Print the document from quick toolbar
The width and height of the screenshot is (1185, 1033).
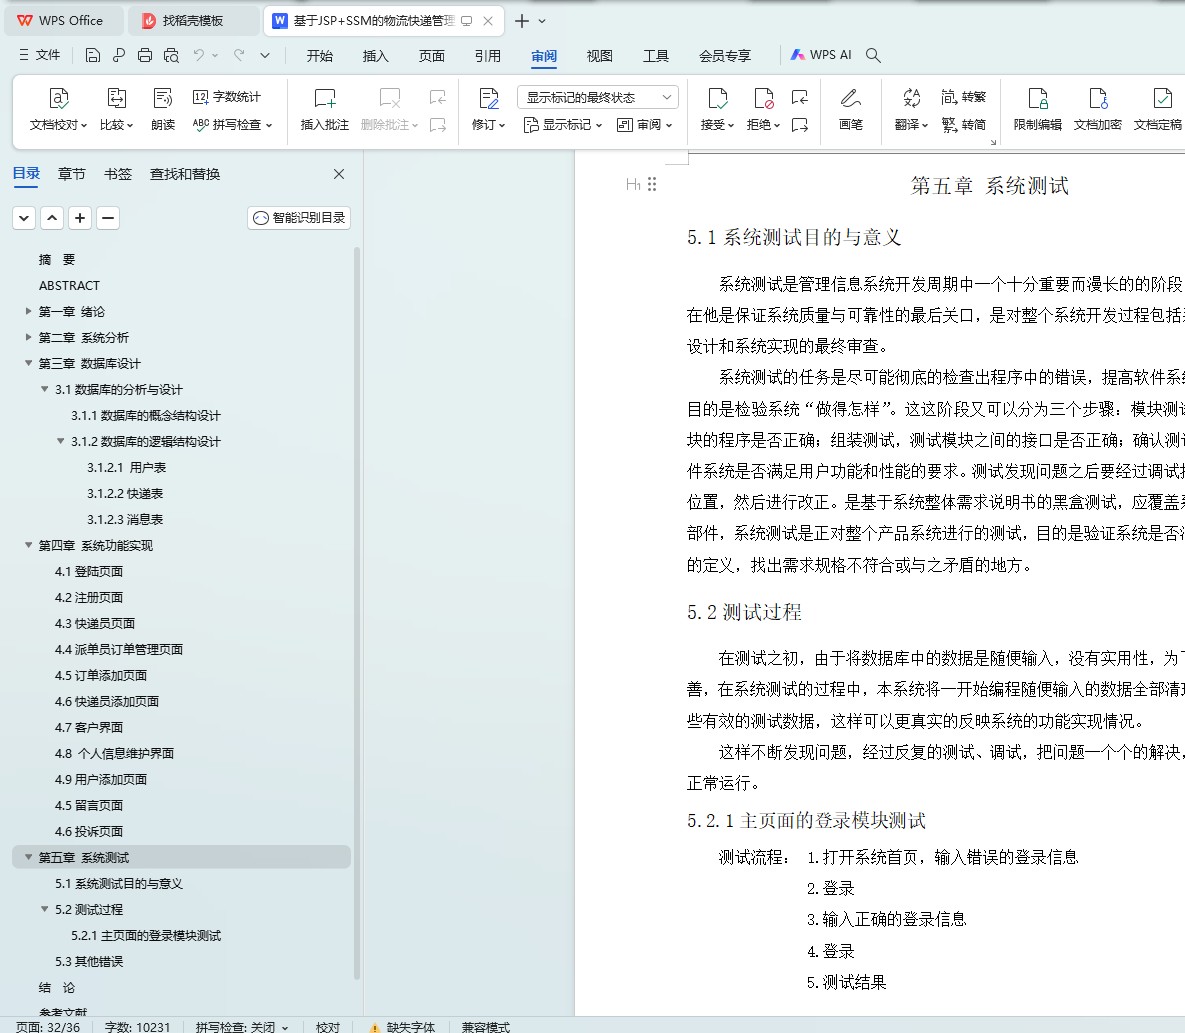pyautogui.click(x=144, y=55)
